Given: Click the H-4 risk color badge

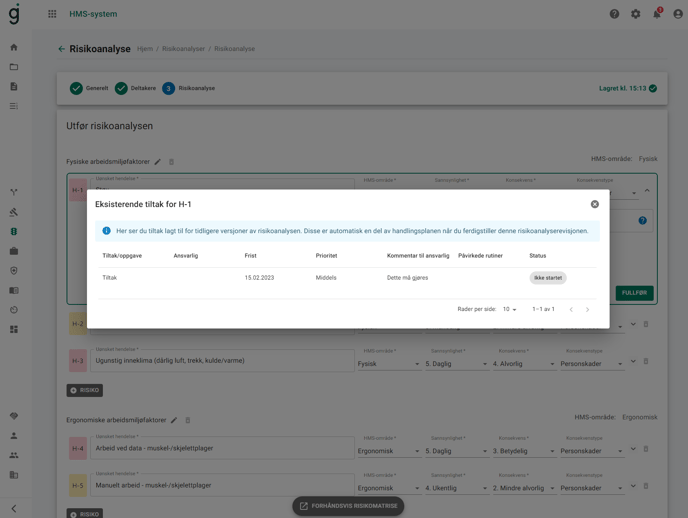Looking at the screenshot, I should 78,448.
